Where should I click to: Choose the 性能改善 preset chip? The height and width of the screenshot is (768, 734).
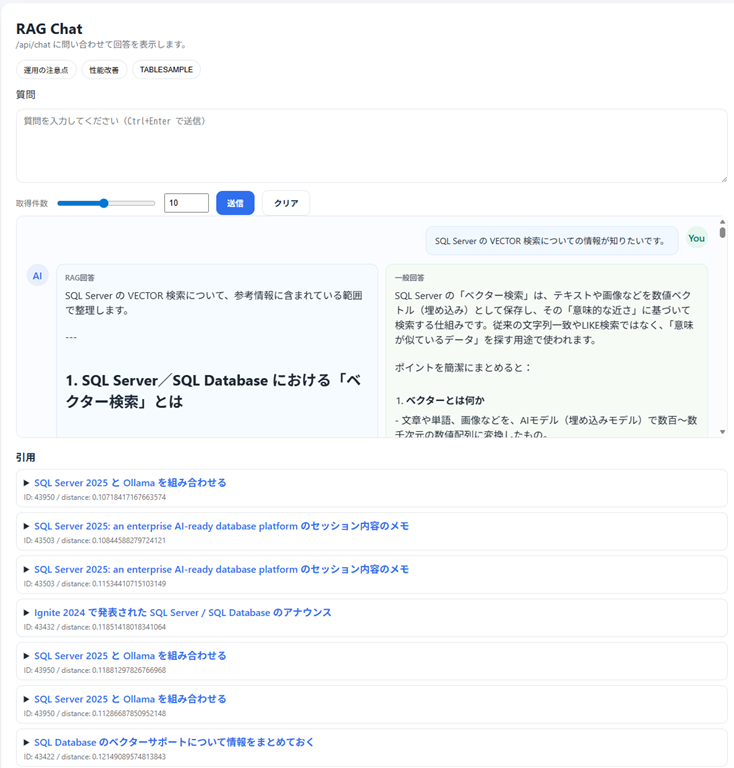104,70
